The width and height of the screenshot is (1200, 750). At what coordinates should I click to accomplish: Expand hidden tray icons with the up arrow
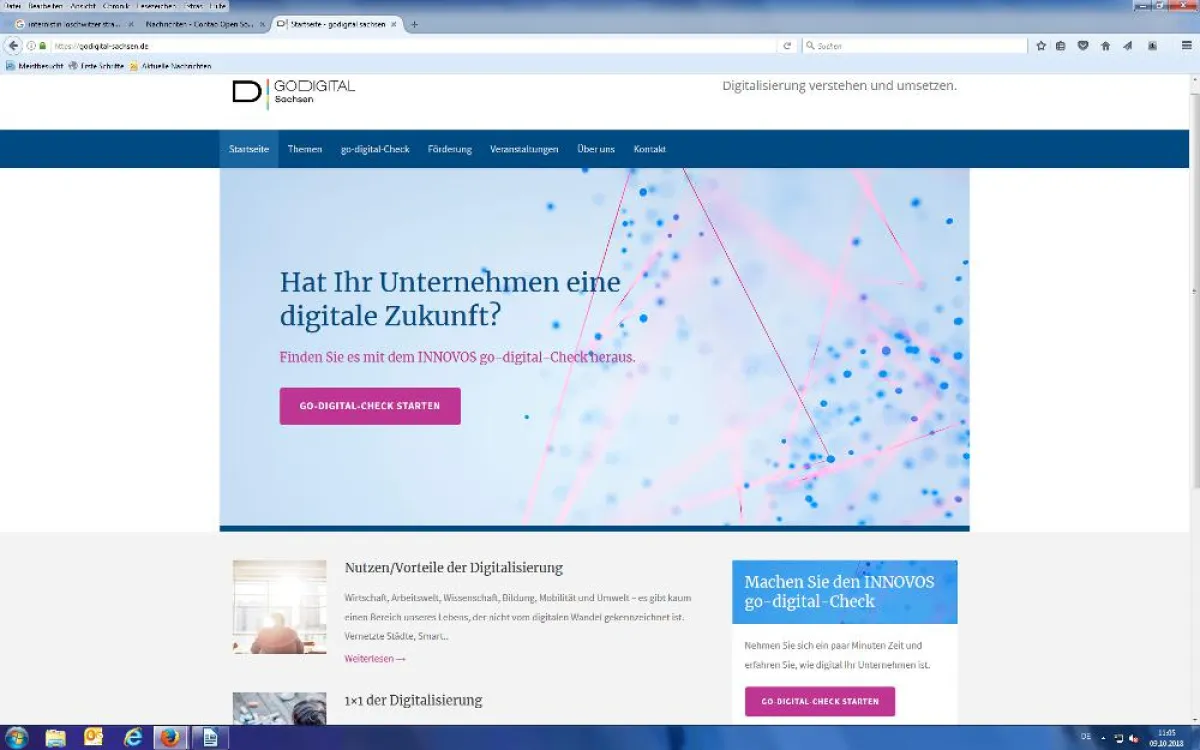[x=1104, y=738]
